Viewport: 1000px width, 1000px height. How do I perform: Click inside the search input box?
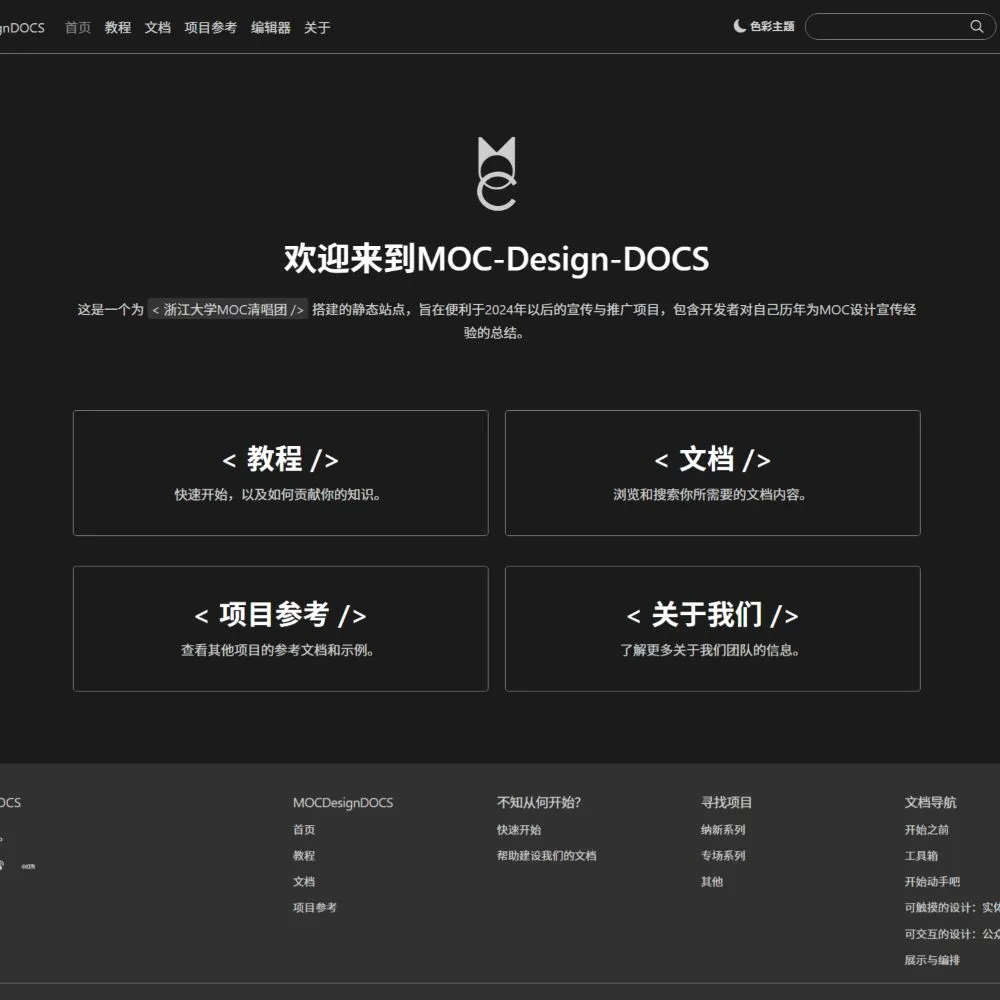[890, 27]
